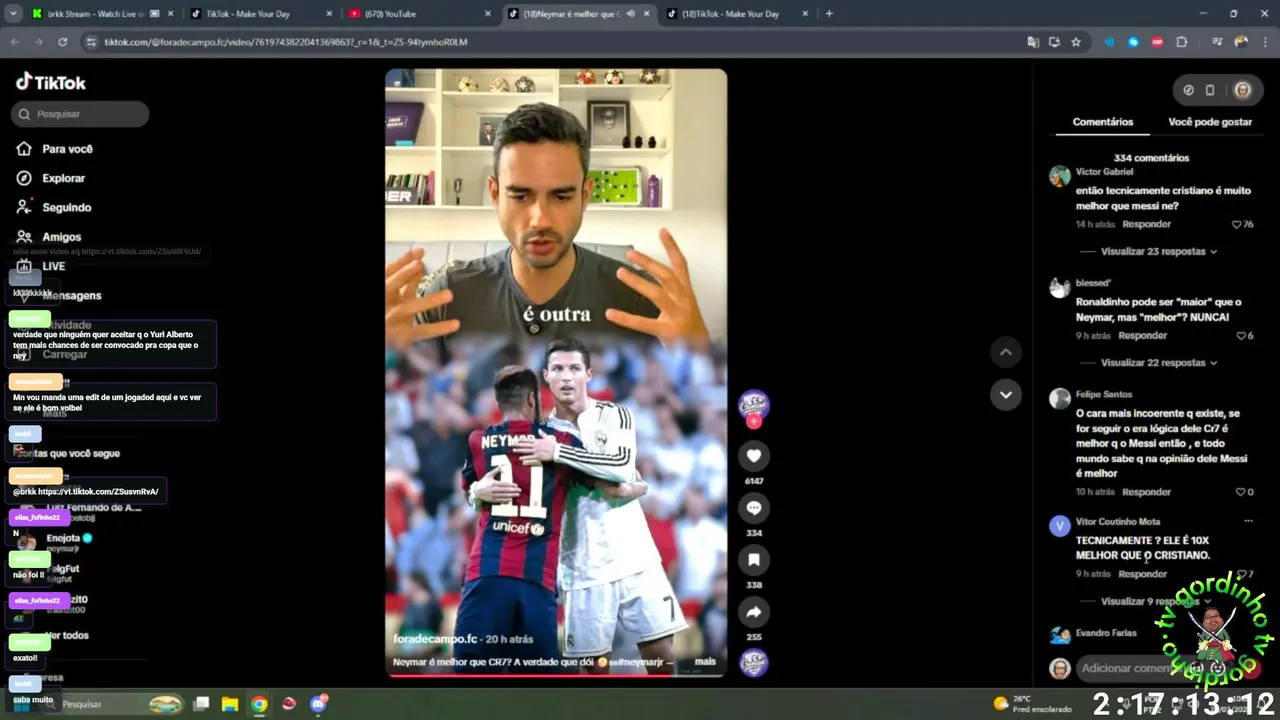This screenshot has width=1280, height=720.
Task: Open profile avatar in TikTok top-right pill
Action: pyautogui.click(x=1242, y=90)
